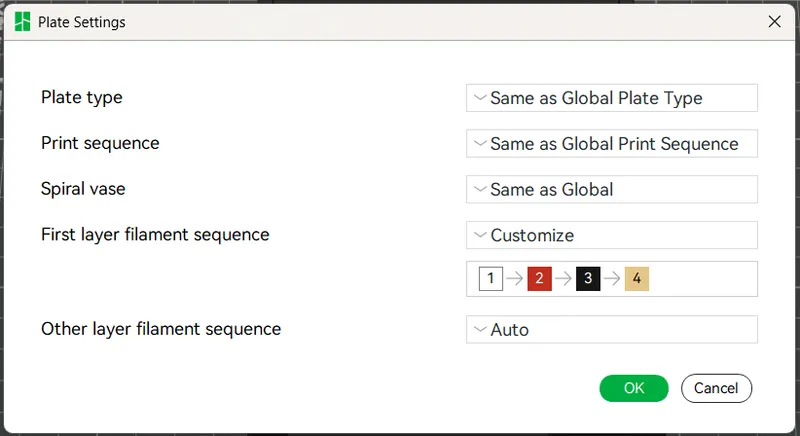Open the Spiral vase dropdown
This screenshot has width=800, height=436.
[x=612, y=190]
